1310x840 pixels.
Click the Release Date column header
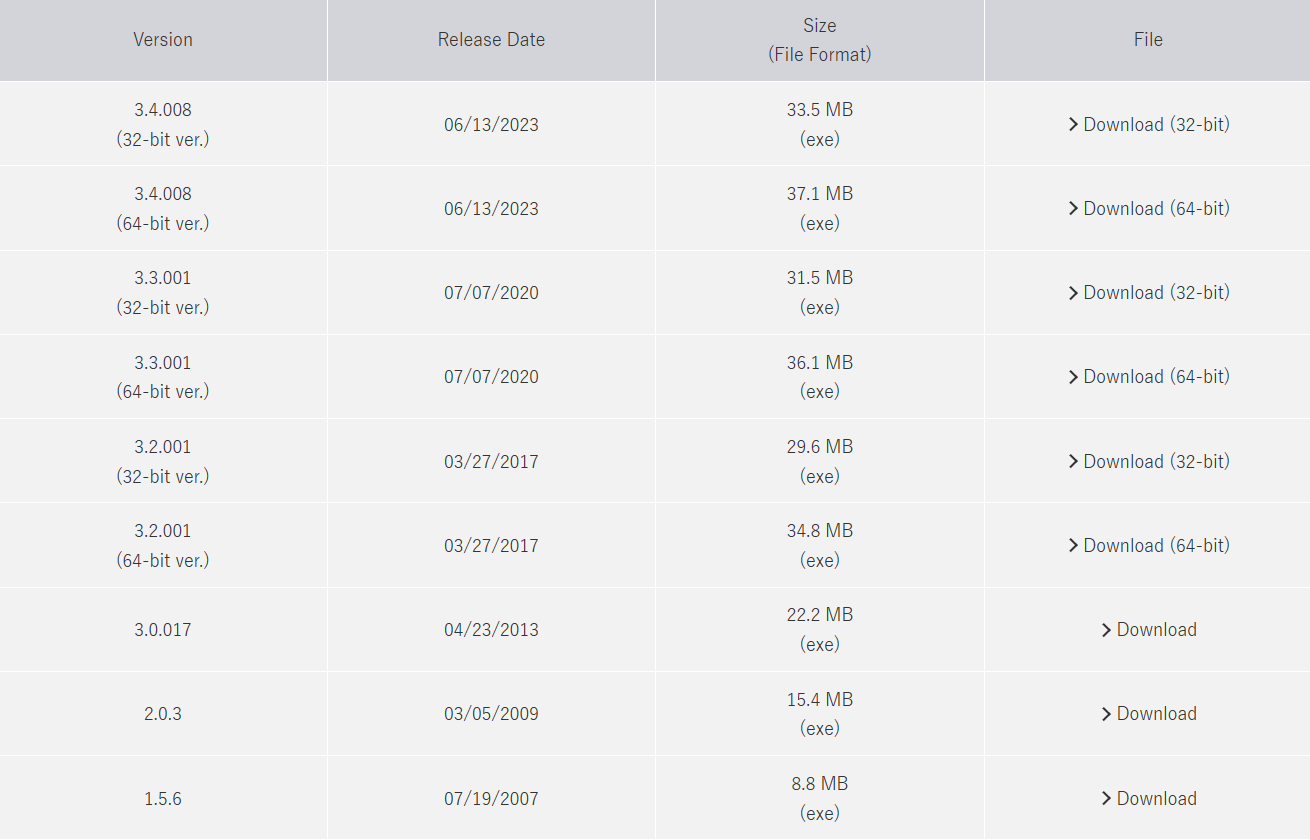pyautogui.click(x=491, y=40)
